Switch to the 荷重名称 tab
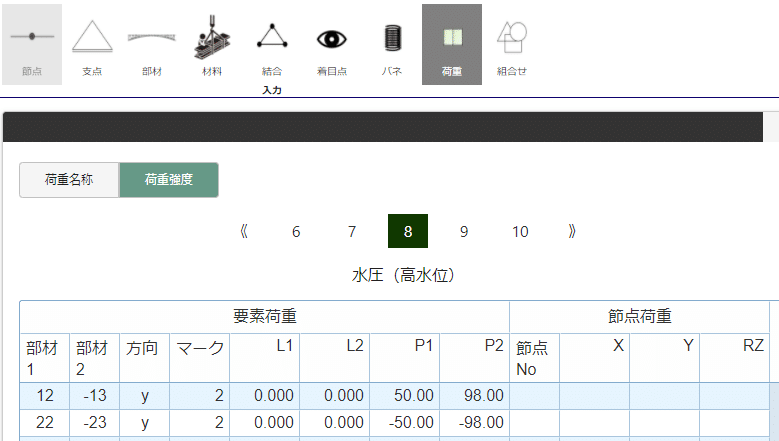The width and height of the screenshot is (779, 441). tap(69, 180)
